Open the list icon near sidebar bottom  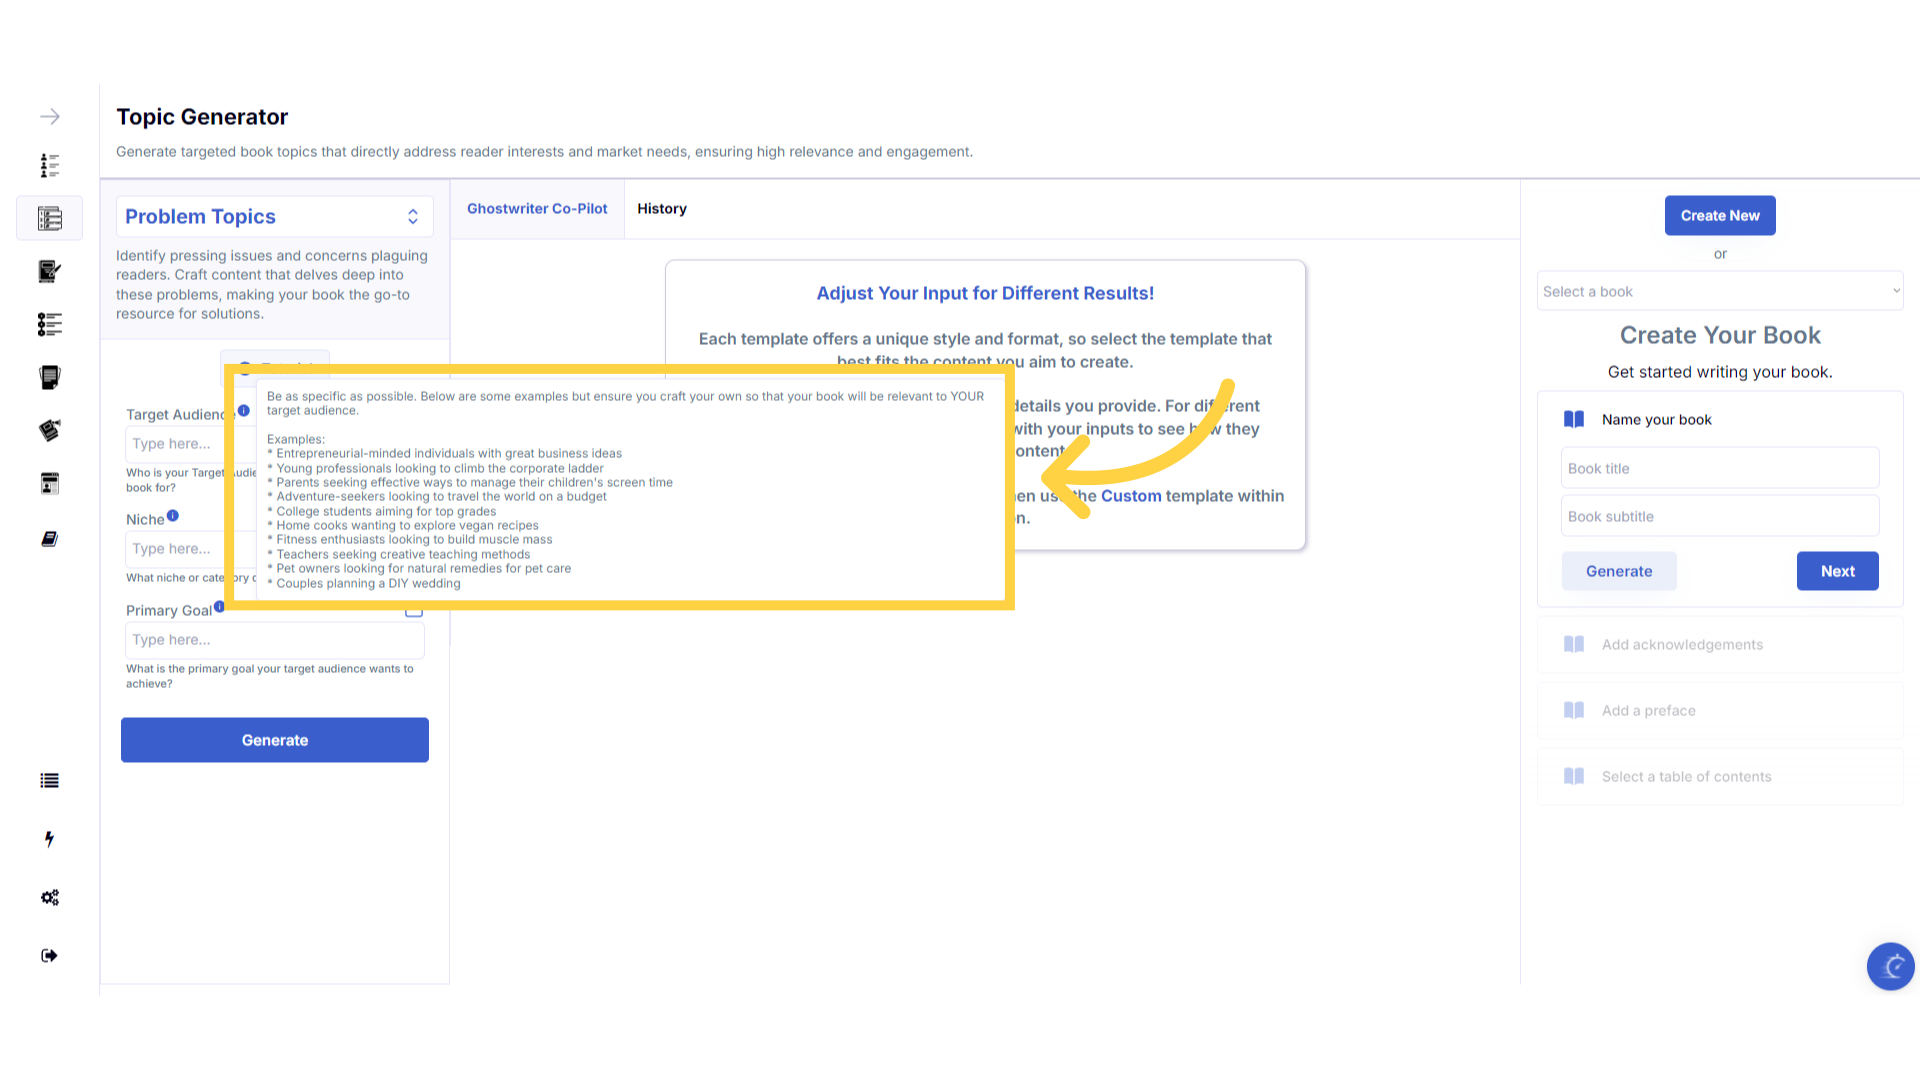click(50, 781)
